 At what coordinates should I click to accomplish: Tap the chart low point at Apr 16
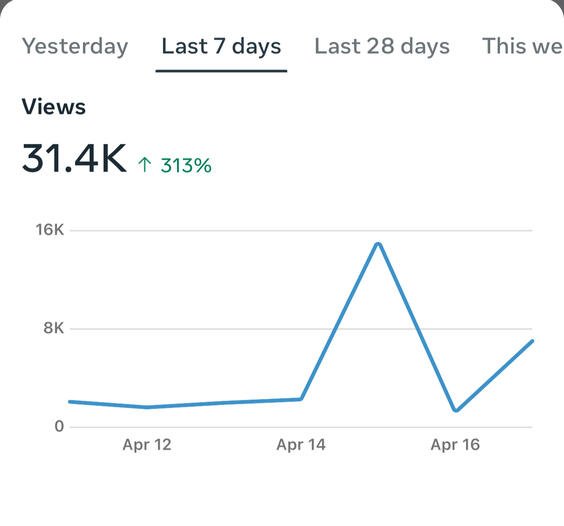click(x=456, y=410)
